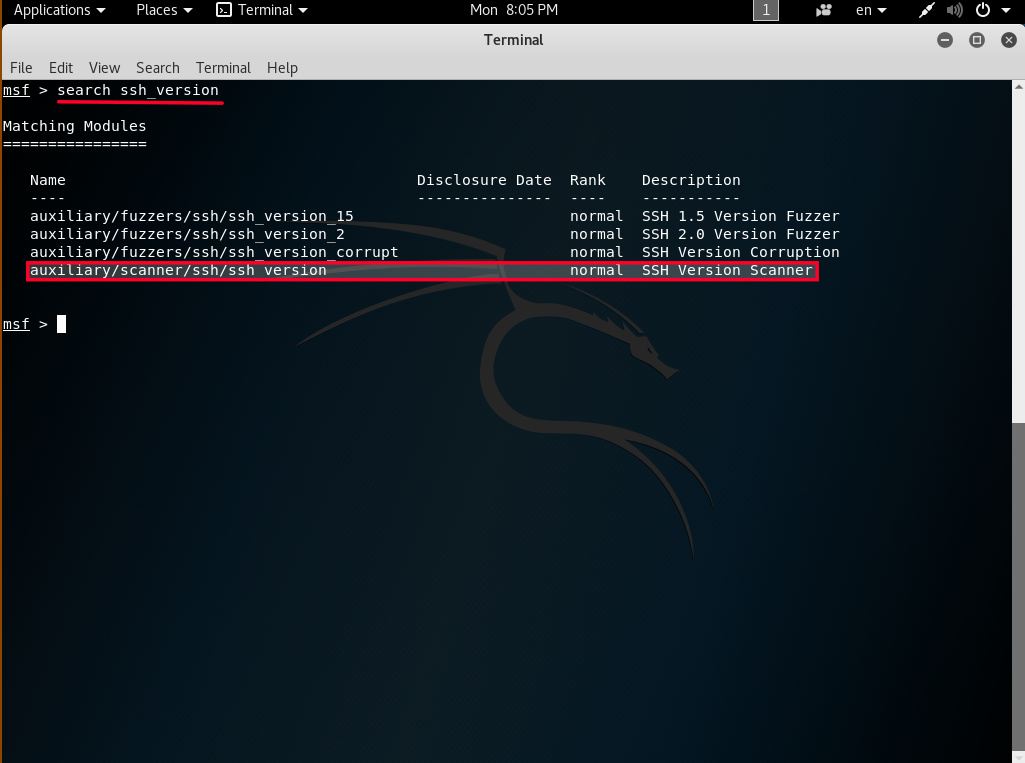Image resolution: width=1025 pixels, height=763 pixels.
Task: Click the terminal icon in top panel
Action: coord(225,10)
